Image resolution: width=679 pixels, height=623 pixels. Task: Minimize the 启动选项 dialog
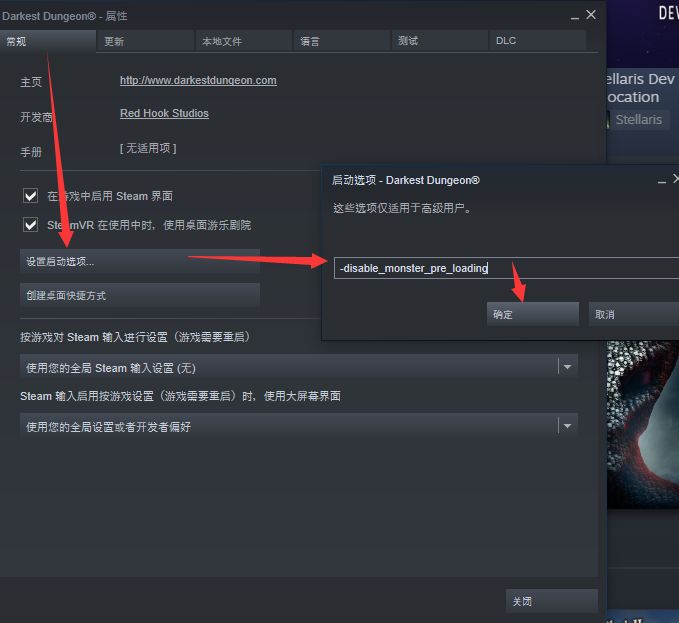click(662, 181)
